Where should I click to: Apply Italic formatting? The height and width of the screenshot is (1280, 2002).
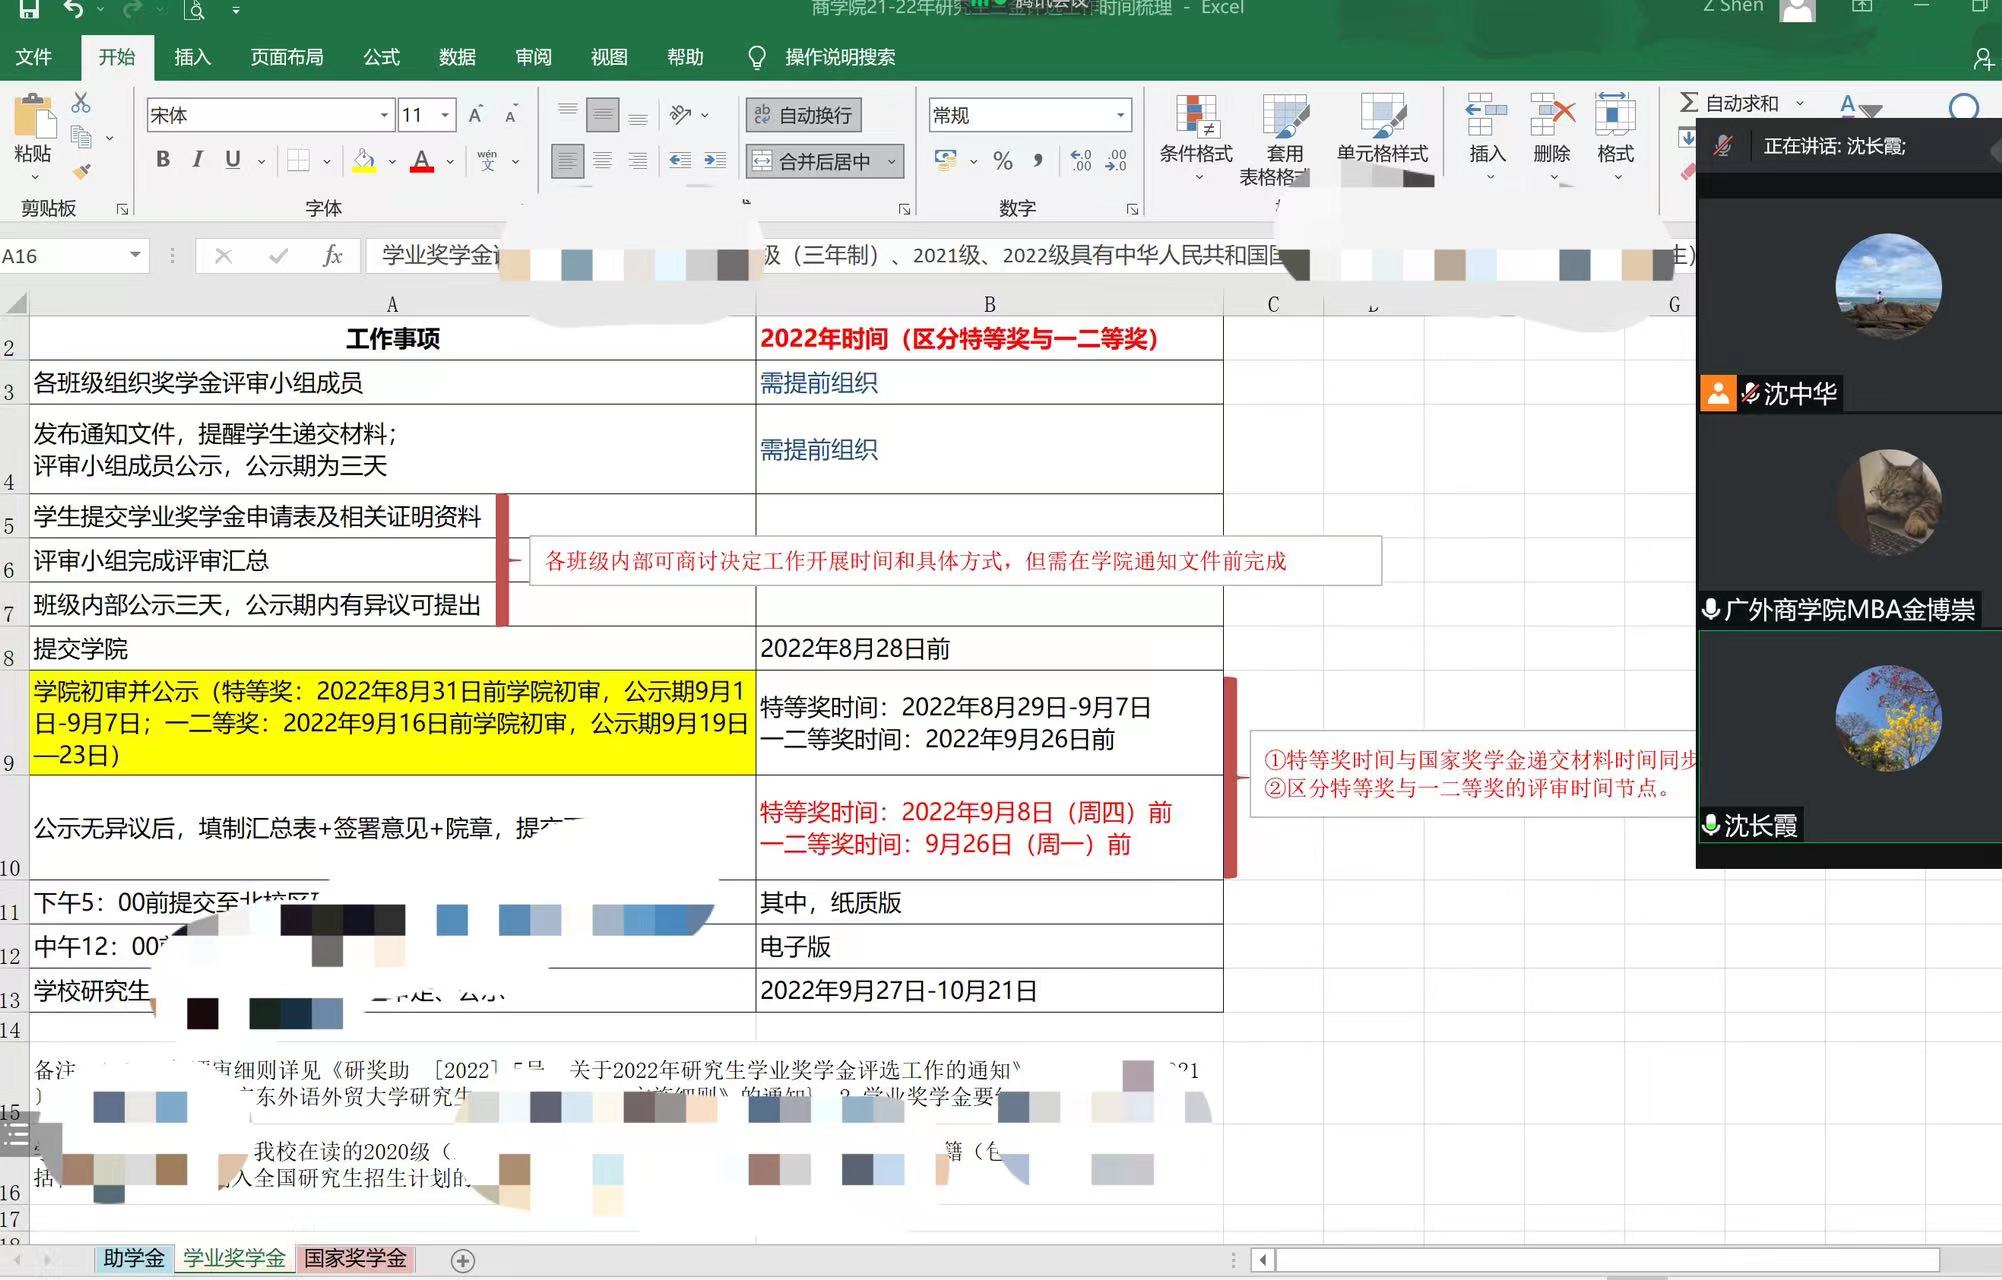click(198, 160)
